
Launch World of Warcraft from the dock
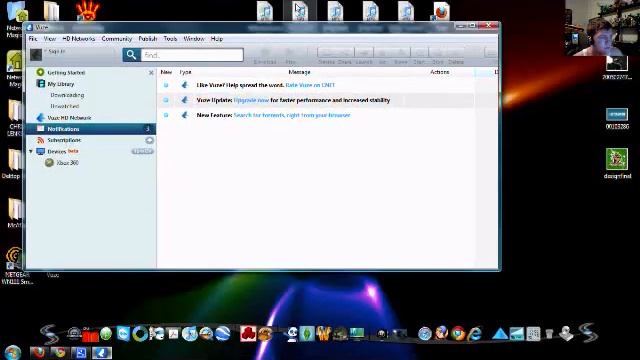tap(323, 334)
